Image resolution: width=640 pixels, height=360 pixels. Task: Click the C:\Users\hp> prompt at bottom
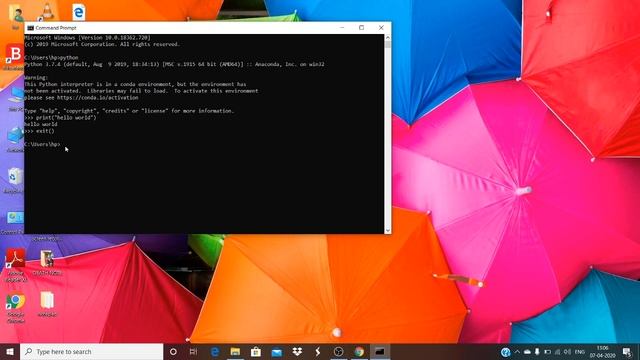(x=42, y=144)
